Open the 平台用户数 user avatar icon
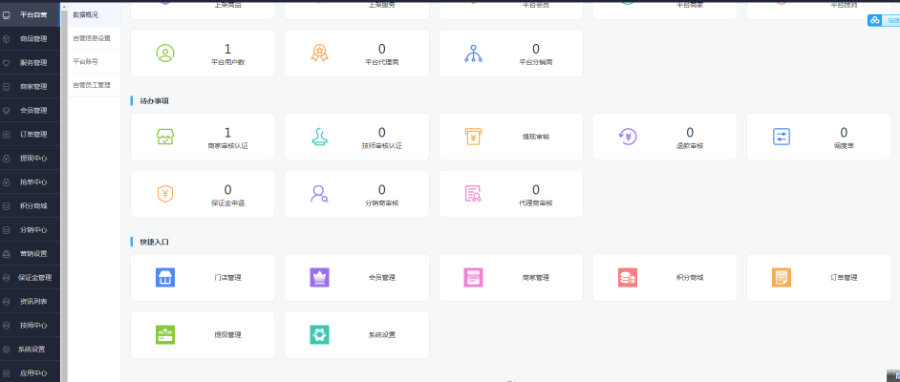This screenshot has height=382, width=900. point(165,53)
